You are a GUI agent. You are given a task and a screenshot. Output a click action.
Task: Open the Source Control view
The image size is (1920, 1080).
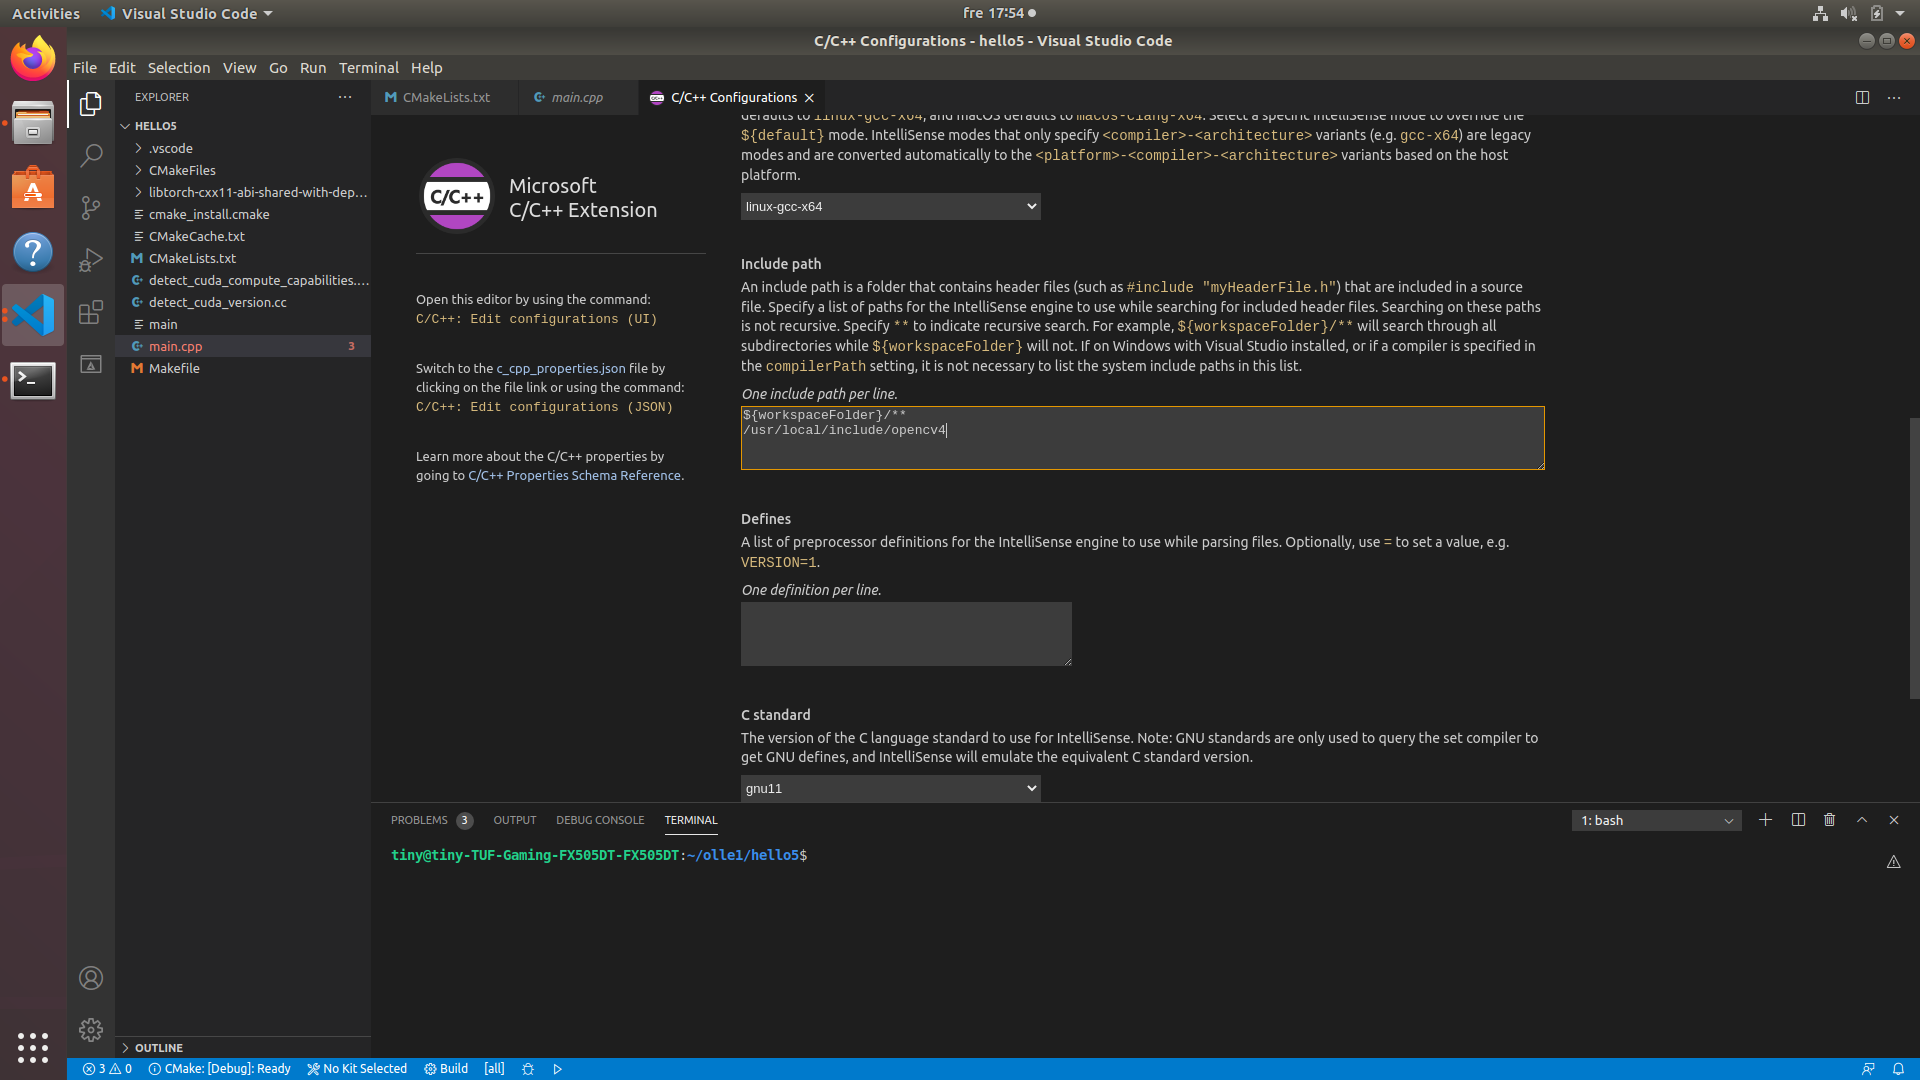click(91, 207)
